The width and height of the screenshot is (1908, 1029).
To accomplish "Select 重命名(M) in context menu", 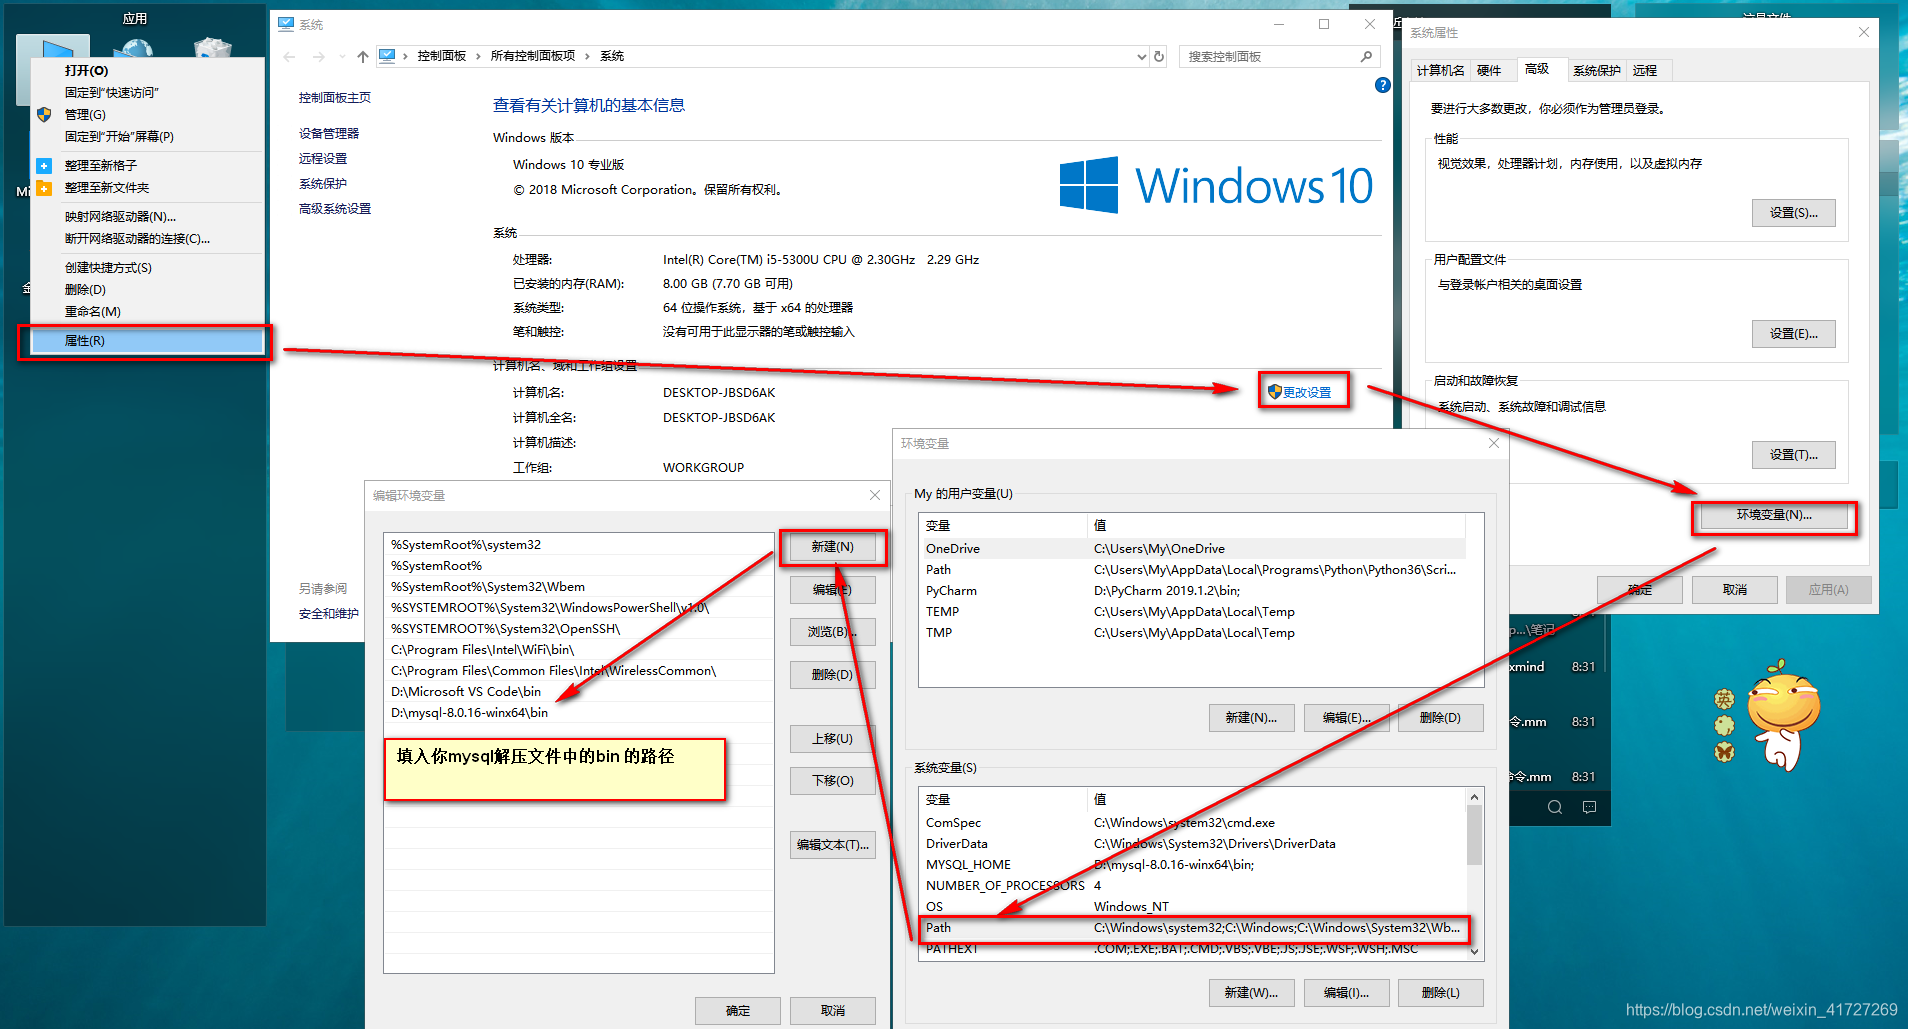I will [x=148, y=312].
